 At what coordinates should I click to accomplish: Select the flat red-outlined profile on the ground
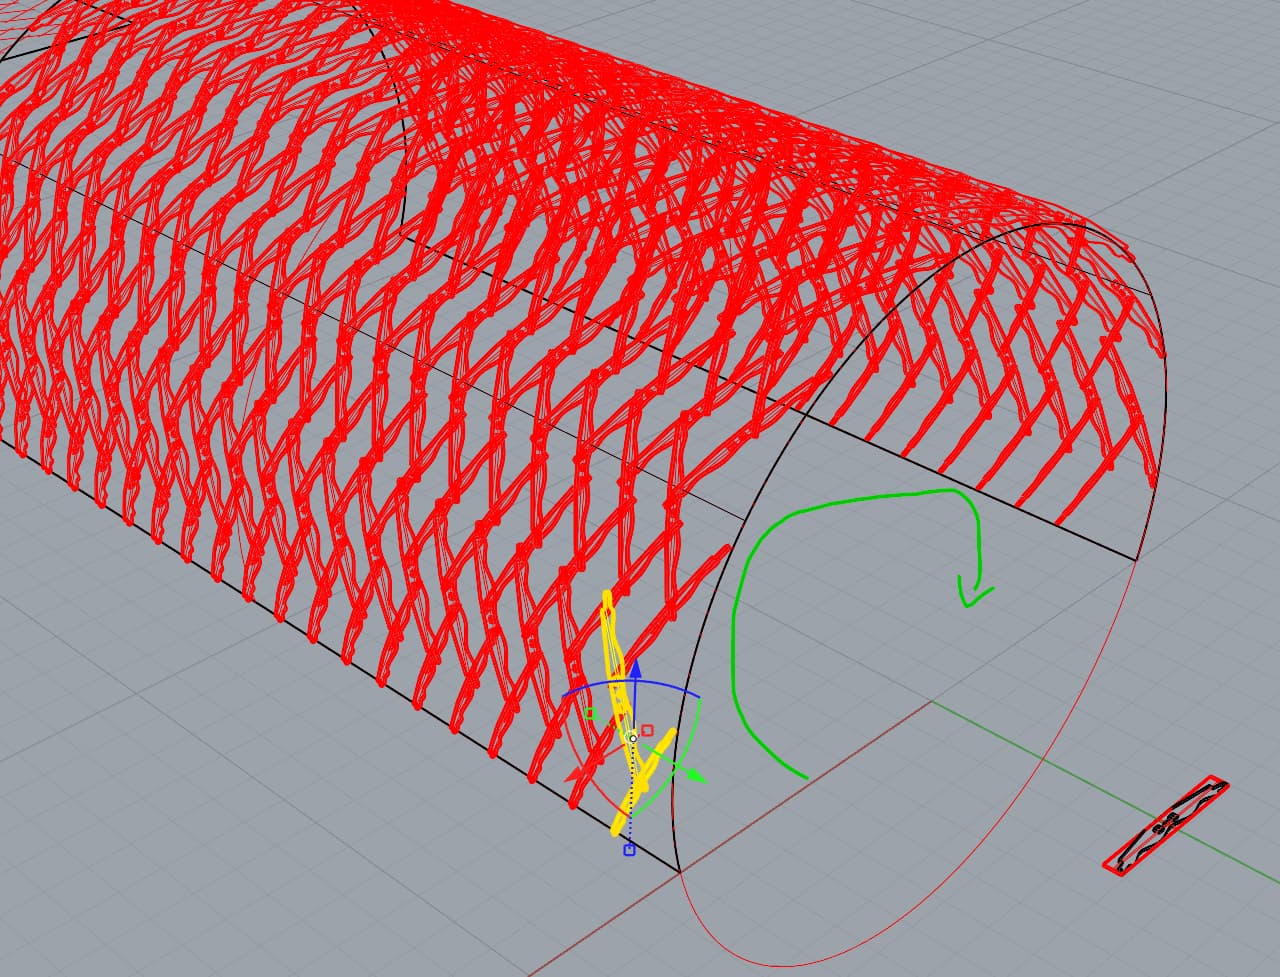[x=1166, y=825]
